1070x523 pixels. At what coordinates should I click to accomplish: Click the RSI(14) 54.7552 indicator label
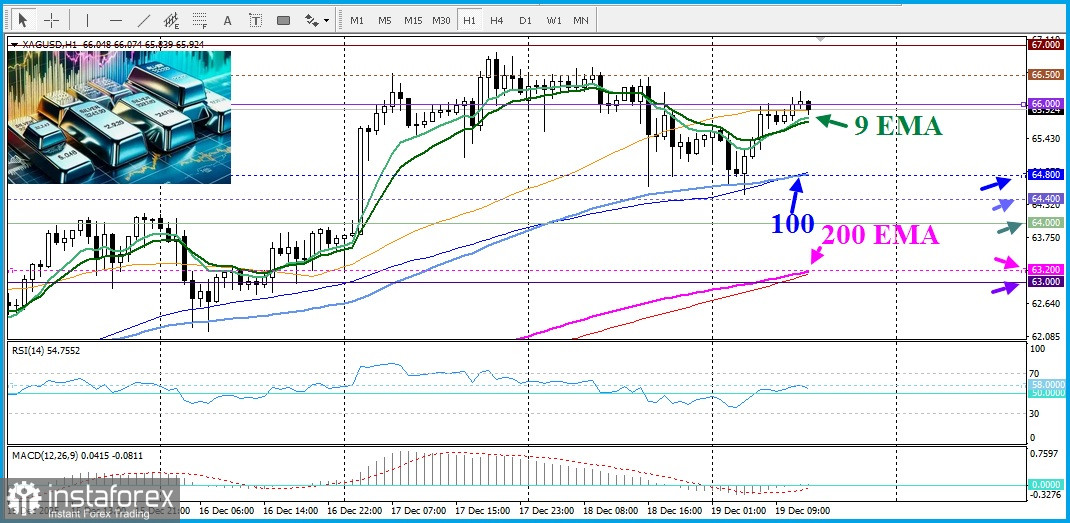48,350
